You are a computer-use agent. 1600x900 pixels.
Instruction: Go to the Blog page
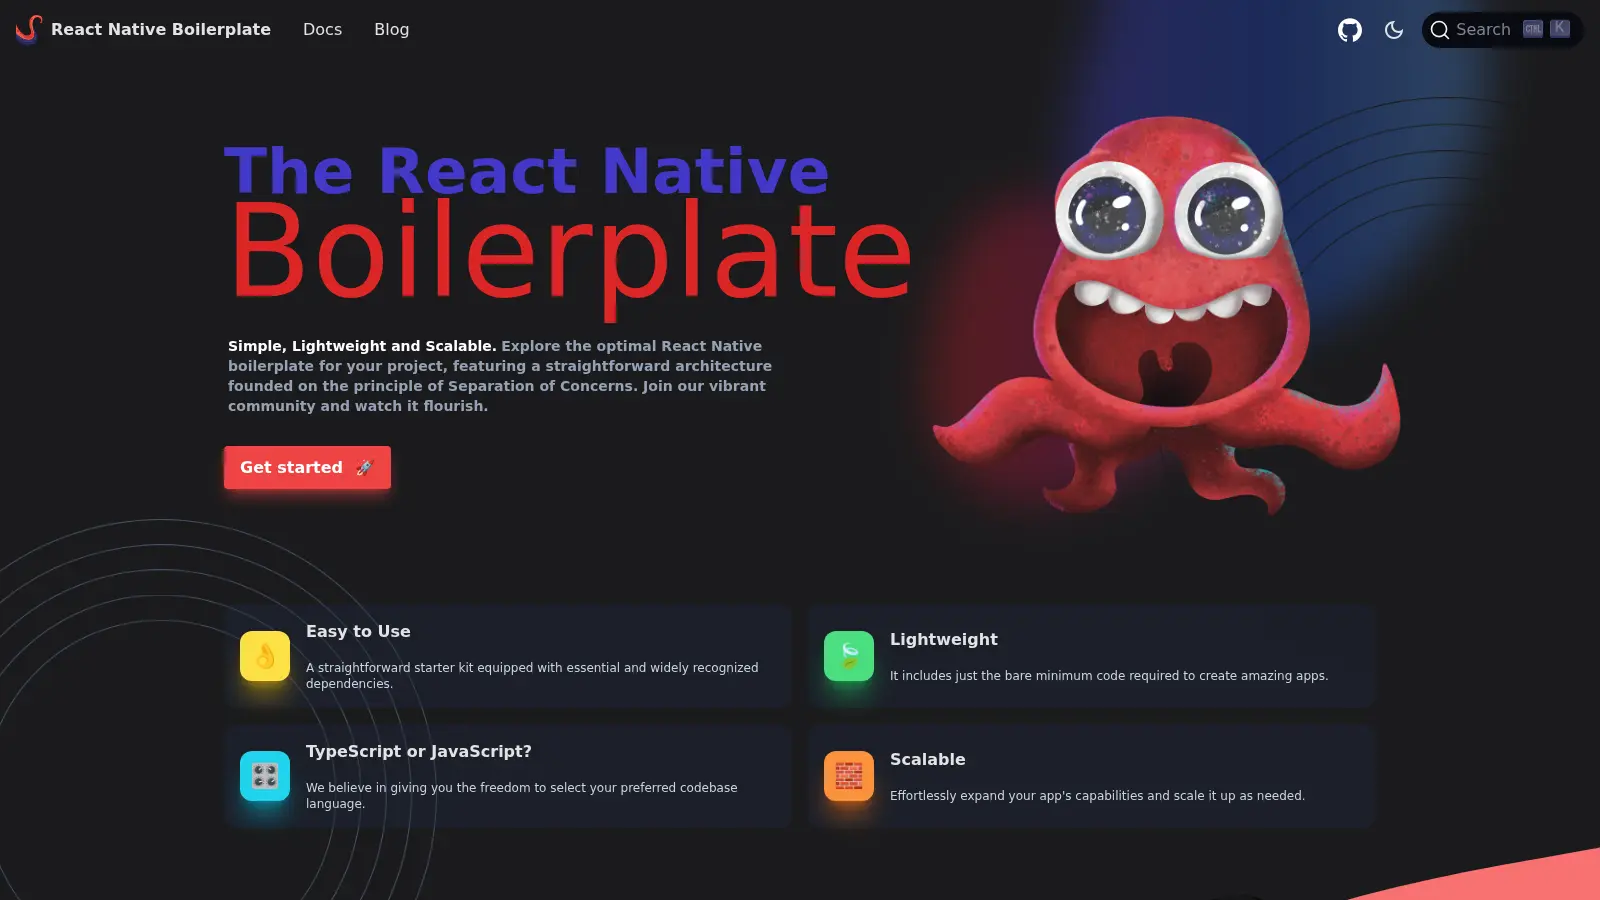pos(391,29)
